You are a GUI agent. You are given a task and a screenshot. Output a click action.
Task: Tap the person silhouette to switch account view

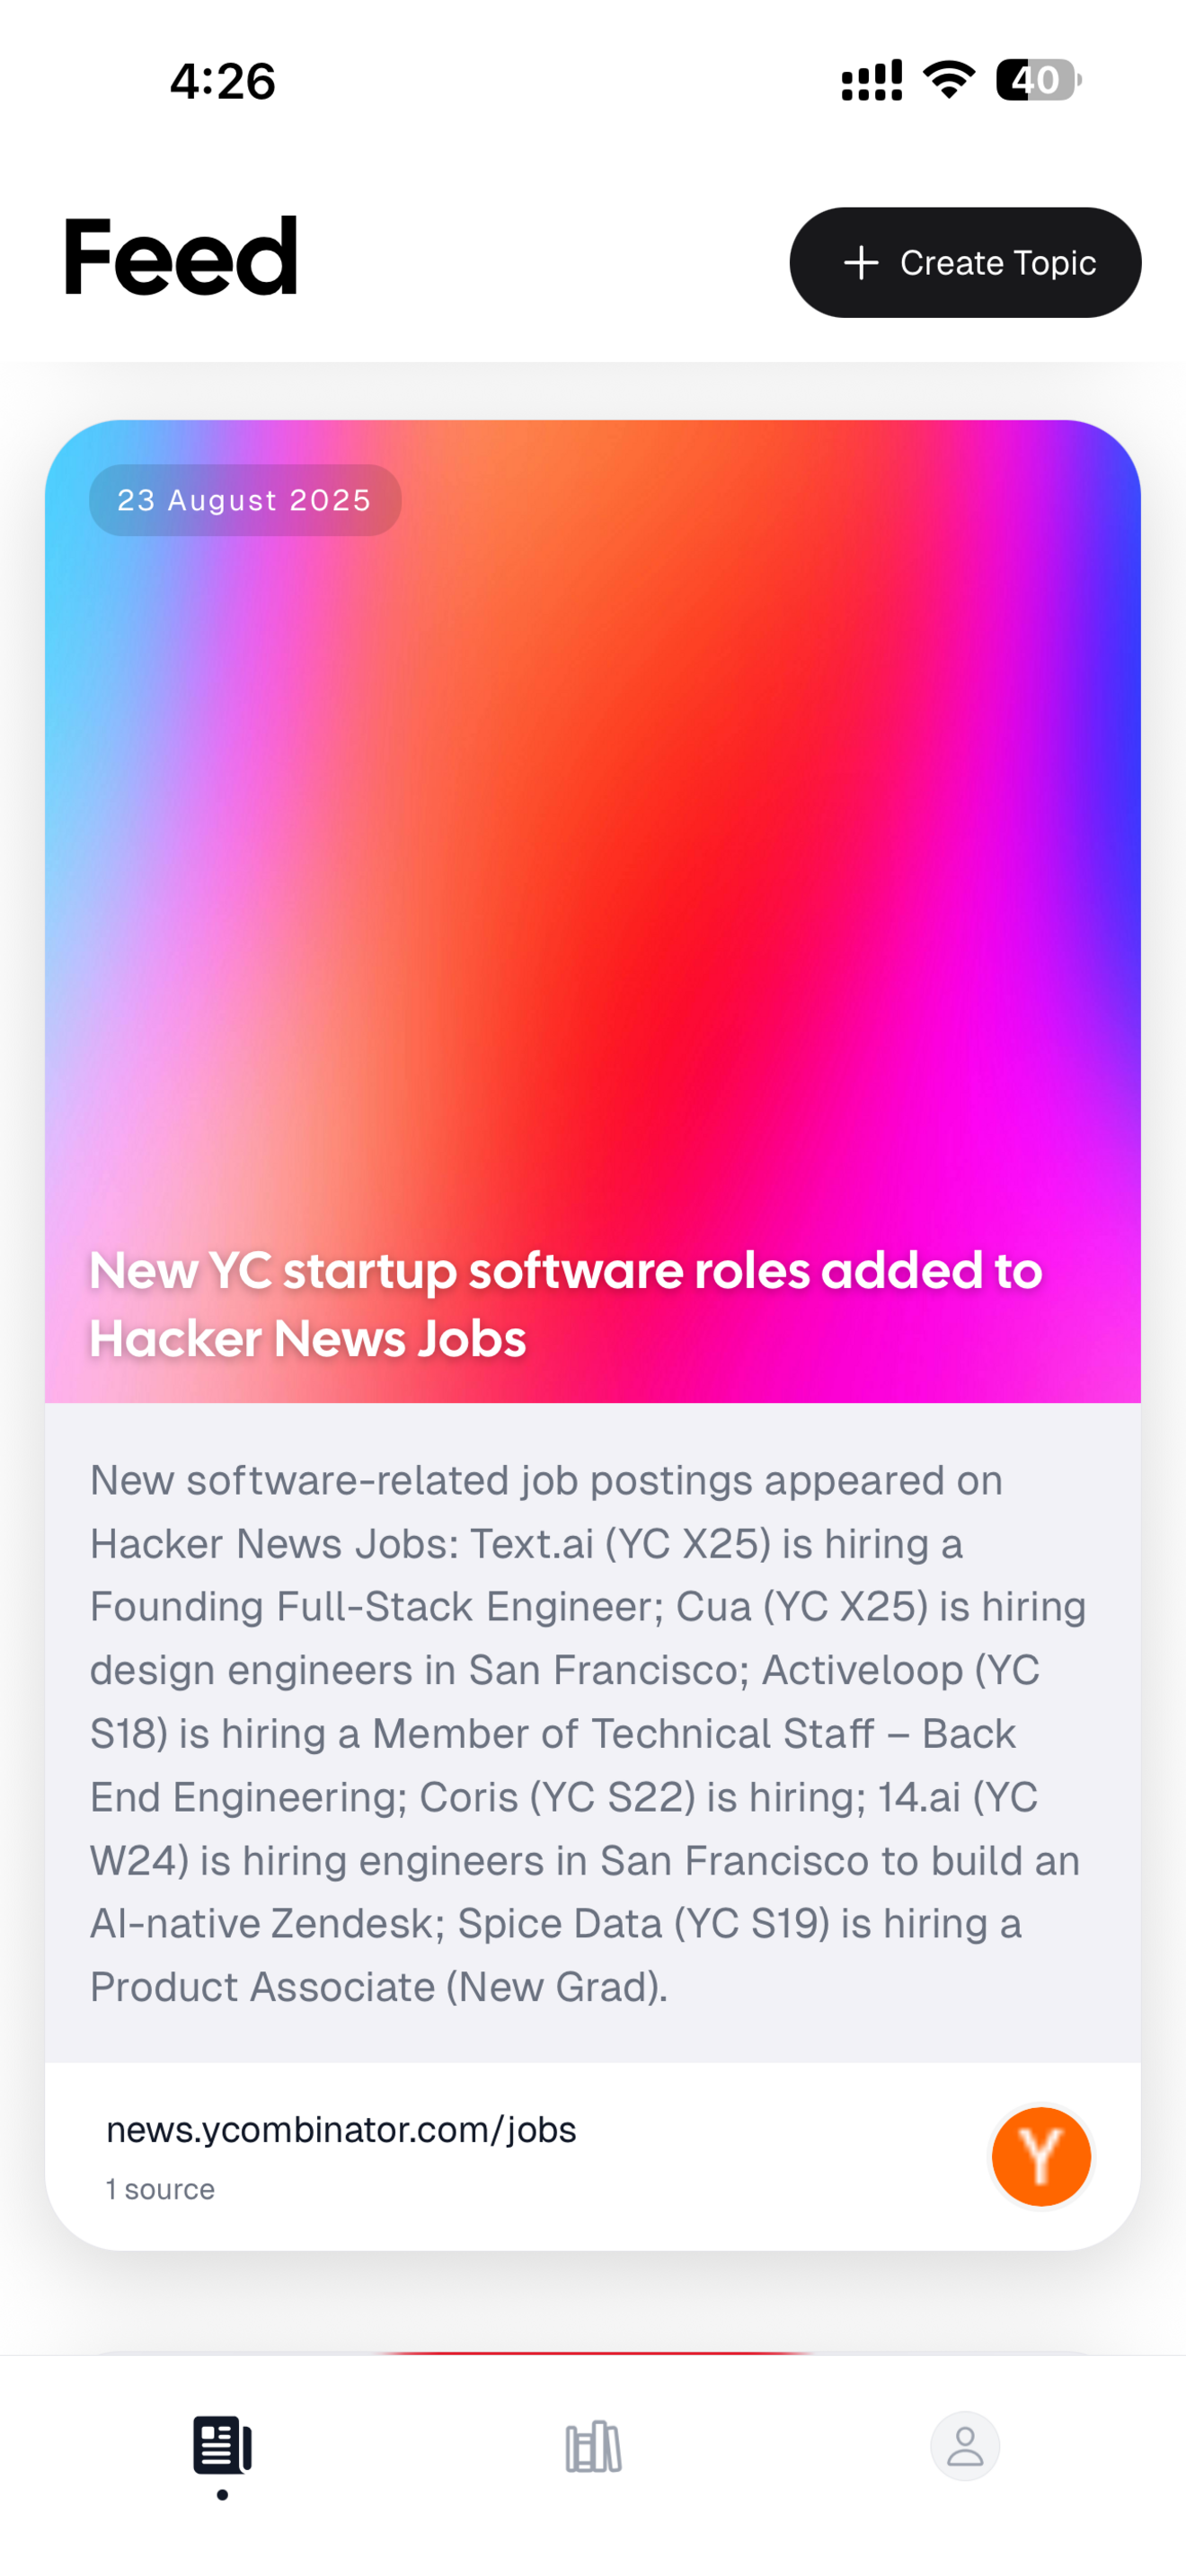coord(964,2446)
